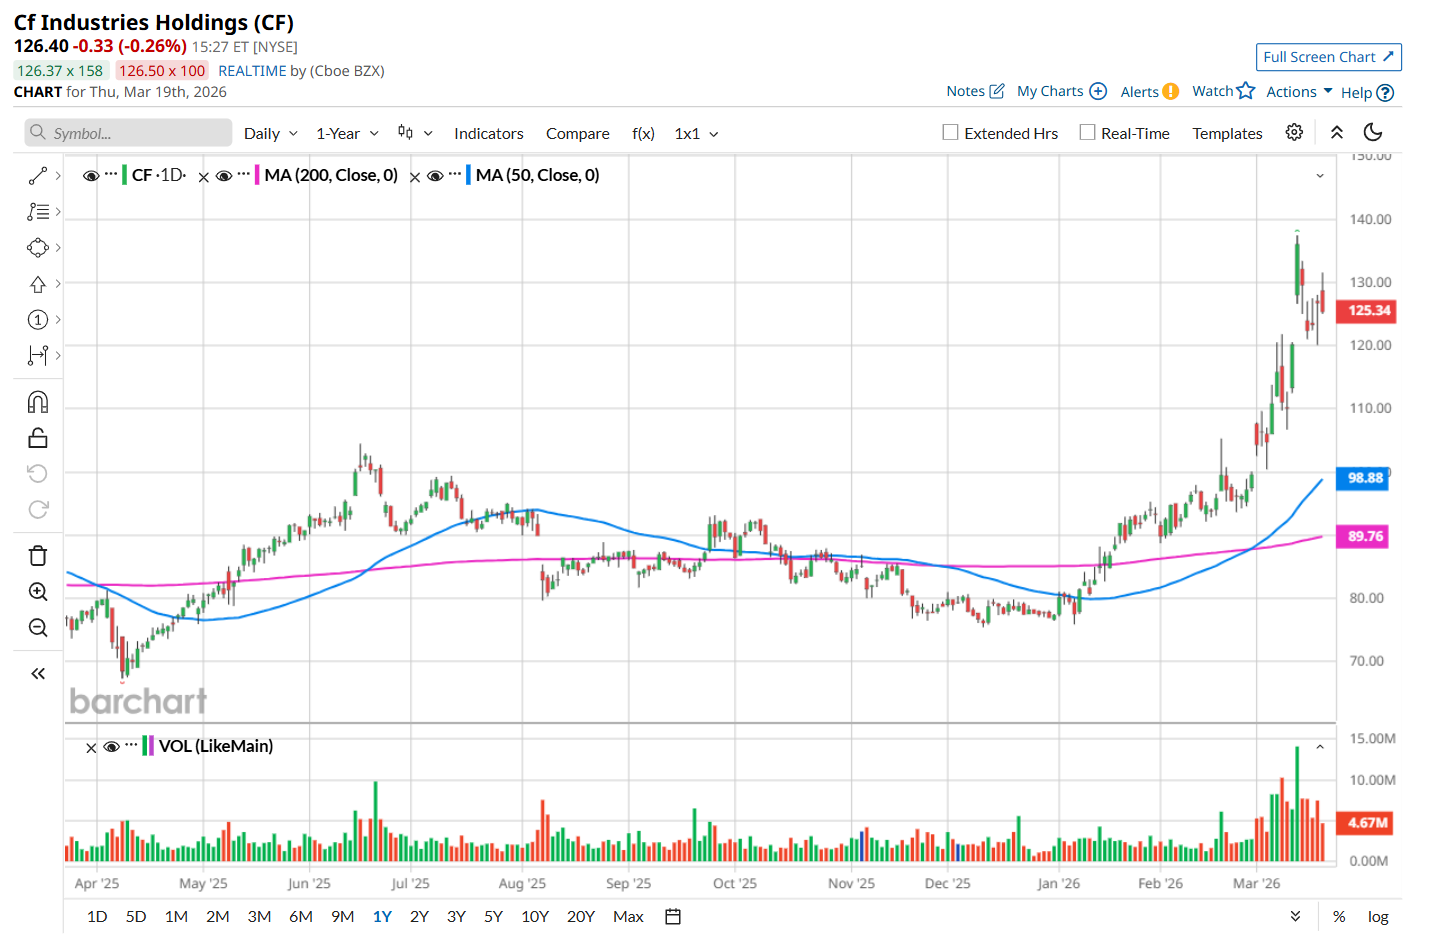Screen dimensions: 1453x952
Task: Open the date range calendar icon
Action: click(673, 916)
